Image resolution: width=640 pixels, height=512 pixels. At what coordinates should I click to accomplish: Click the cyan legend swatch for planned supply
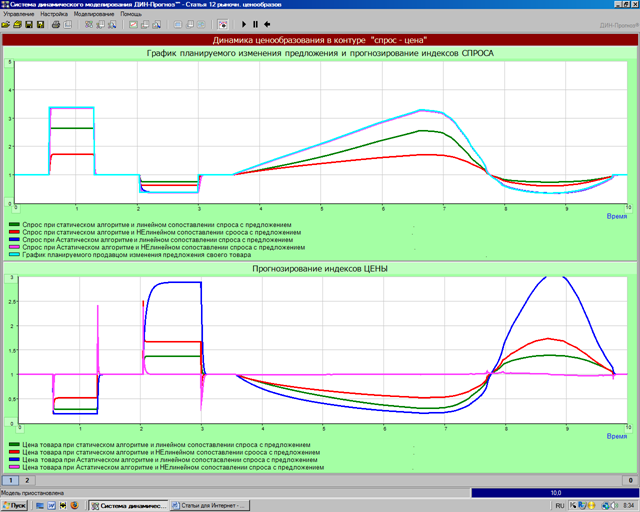click(x=14, y=256)
